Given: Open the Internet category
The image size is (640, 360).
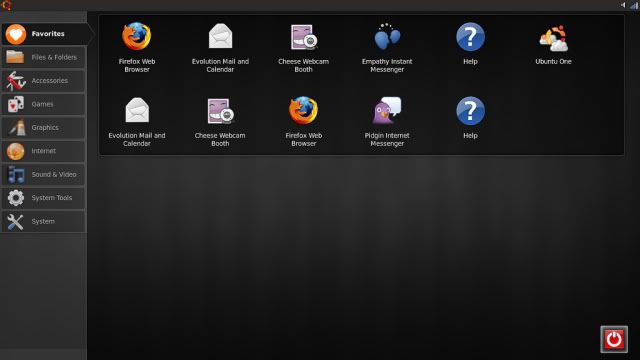Looking at the screenshot, I should pos(44,151).
